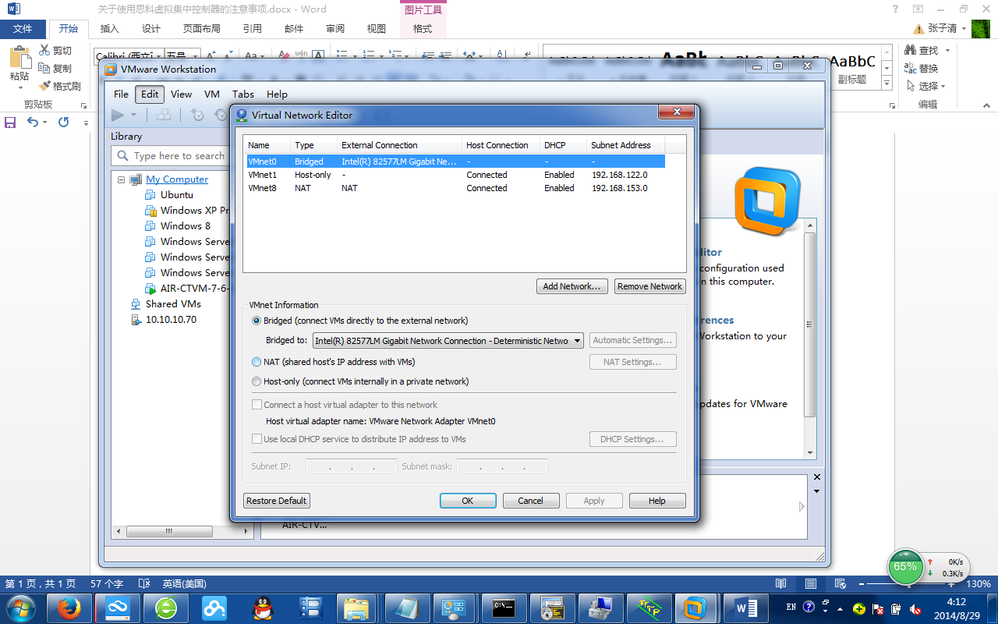998x624 pixels.
Task: Click Cancel in Virtual Network Editor
Action: click(x=531, y=500)
